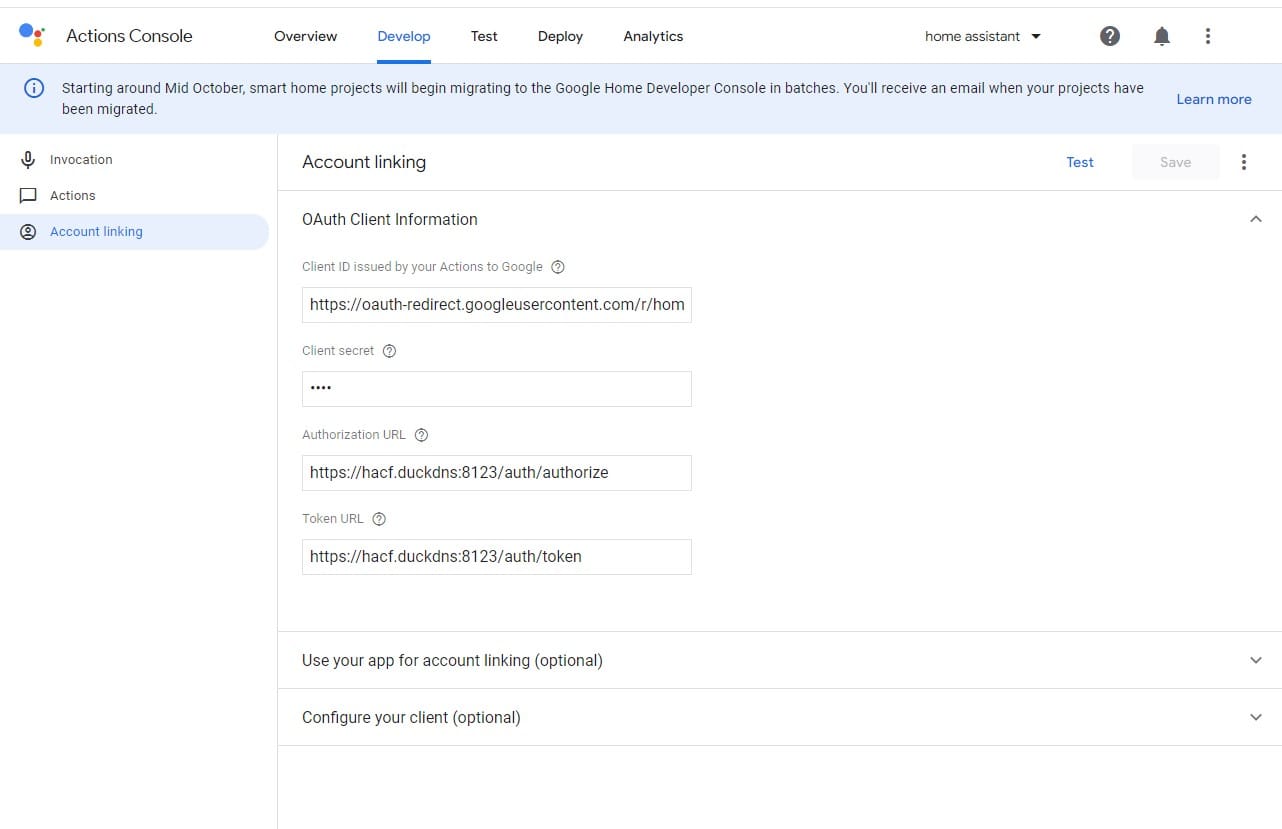Focus the Token URL input field
Viewport: 1282px width, 829px height.
tap(497, 557)
